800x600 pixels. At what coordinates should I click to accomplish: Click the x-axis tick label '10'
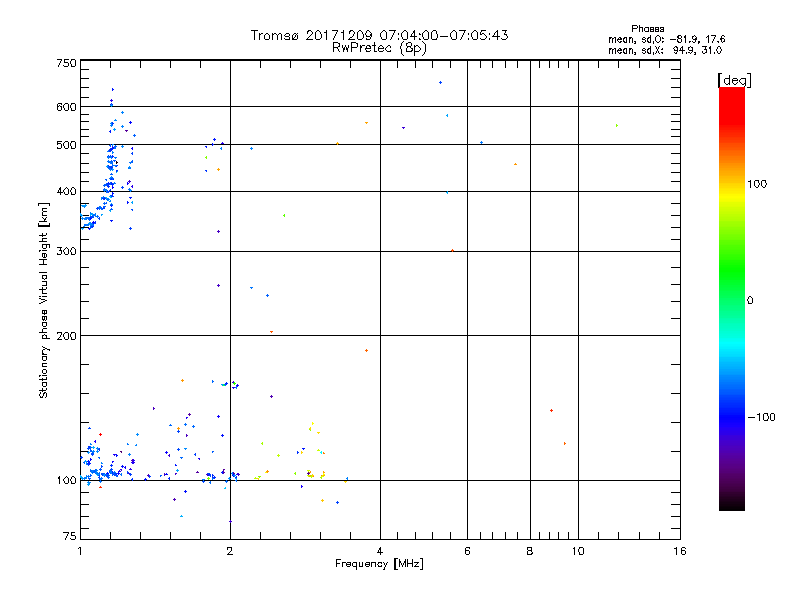click(578, 551)
